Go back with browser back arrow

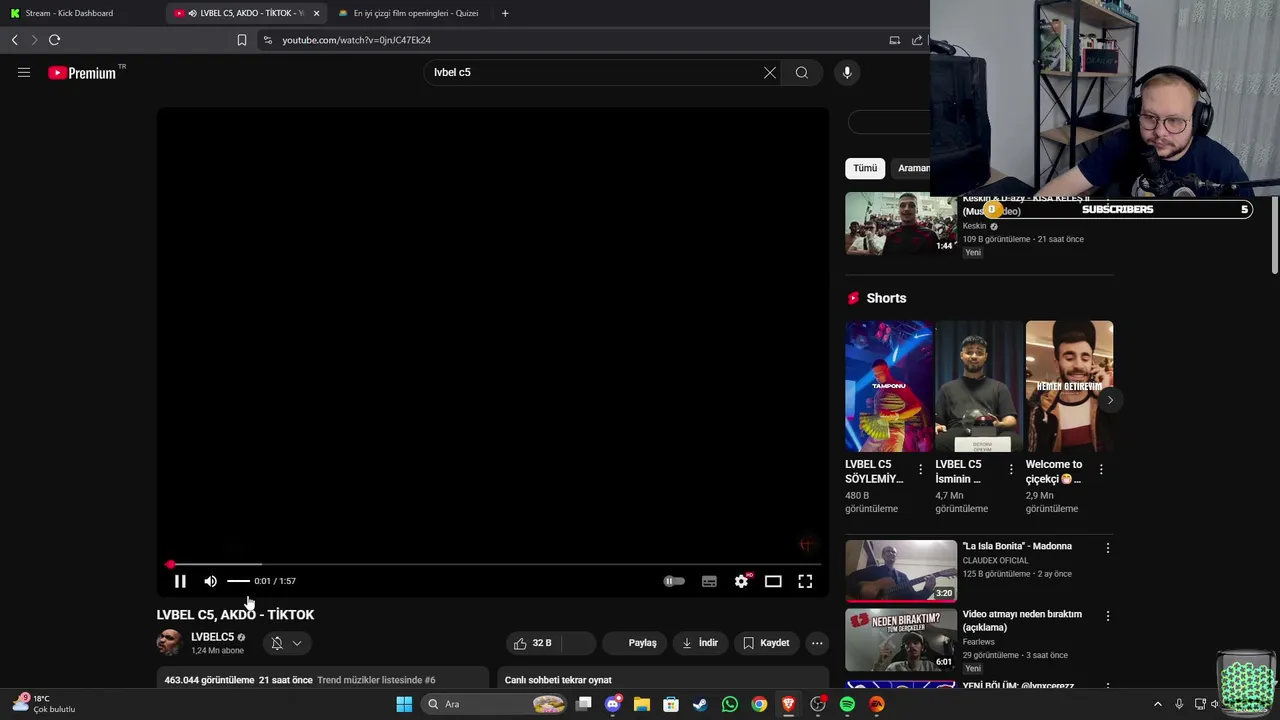15,40
